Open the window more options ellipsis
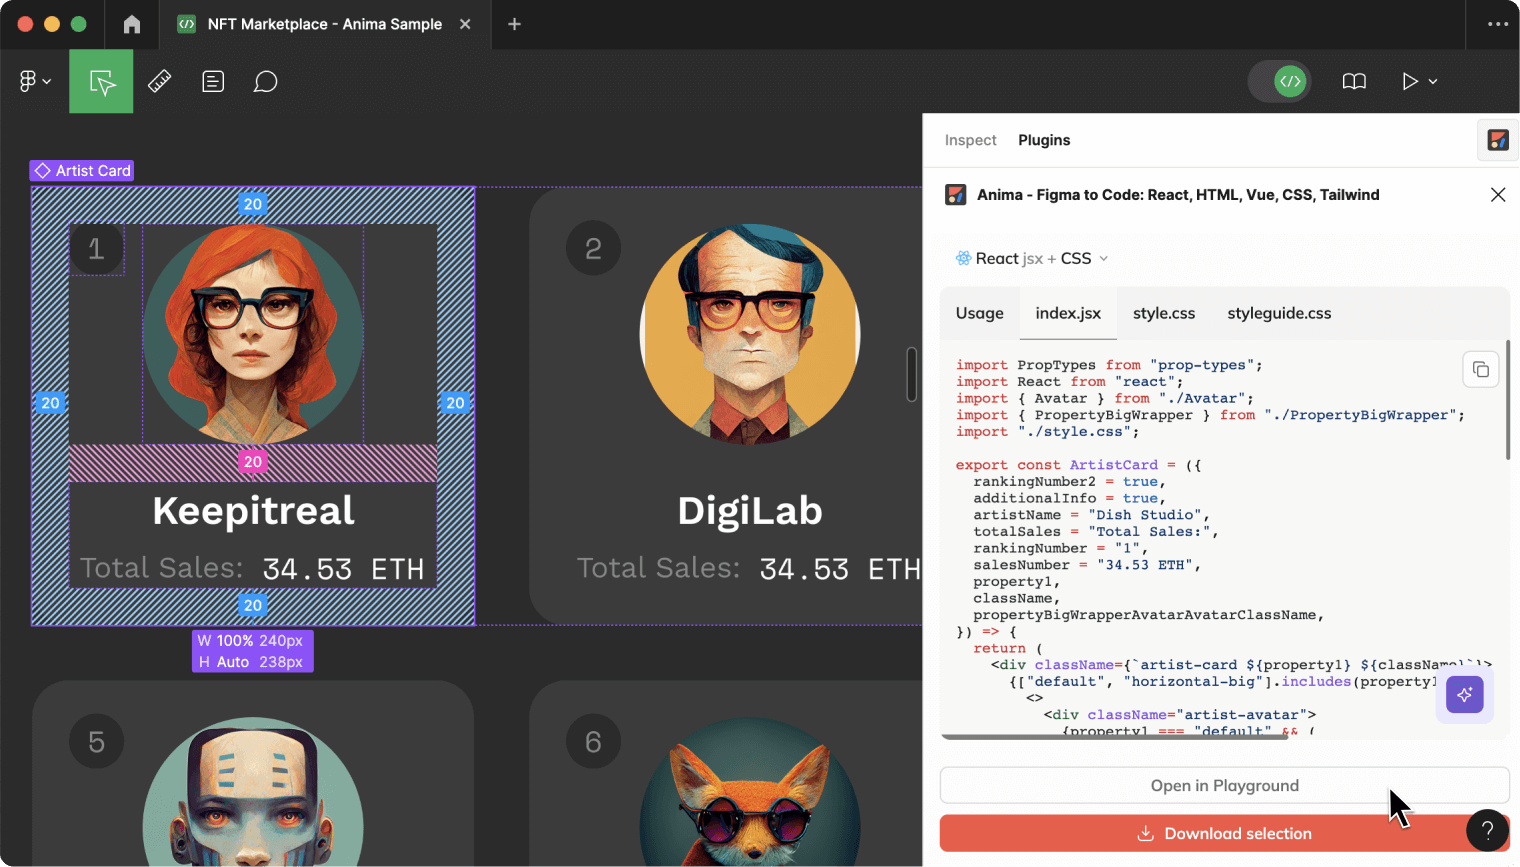This screenshot has height=867, width=1520. tap(1497, 24)
